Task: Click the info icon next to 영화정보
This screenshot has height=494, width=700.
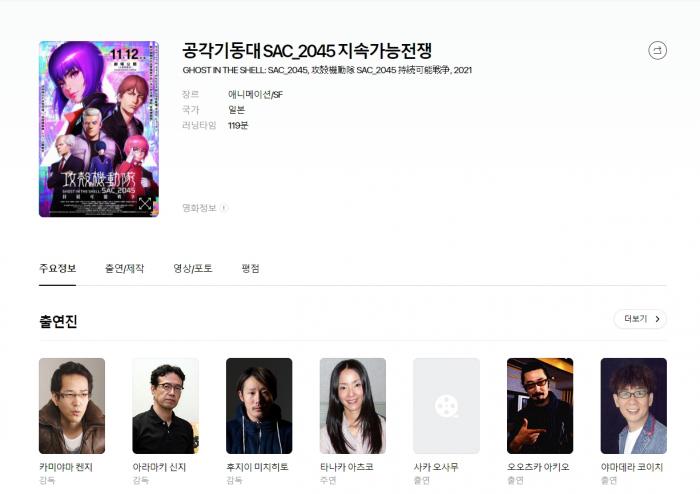Action: coord(223,208)
